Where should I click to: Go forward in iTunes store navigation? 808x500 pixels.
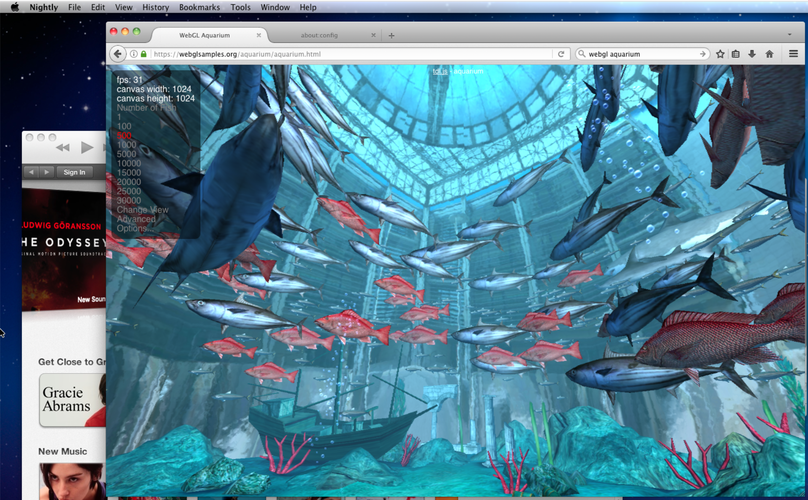46,172
